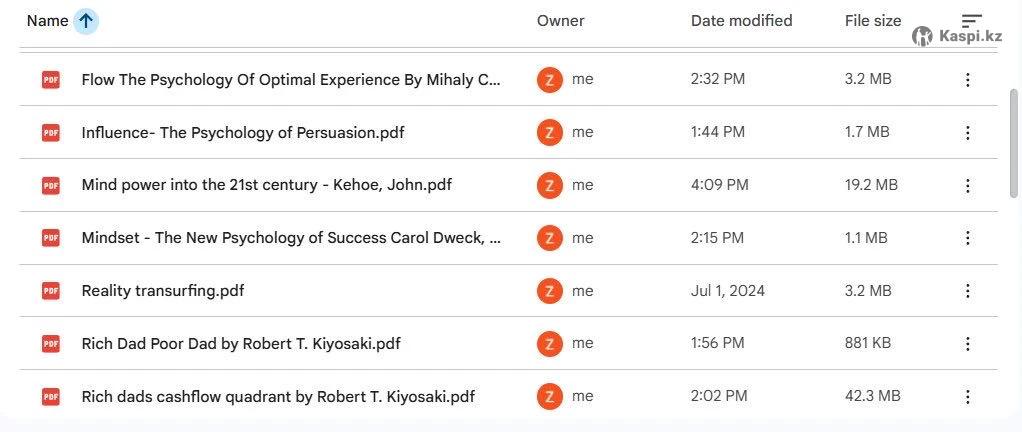The image size is (1022, 432).
Task: Click the Name column header
Action: (x=47, y=21)
